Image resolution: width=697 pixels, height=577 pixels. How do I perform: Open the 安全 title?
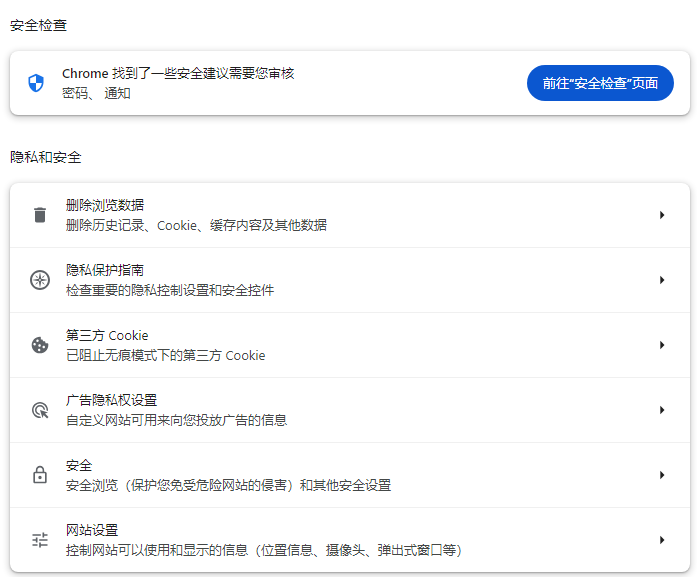click(x=79, y=465)
